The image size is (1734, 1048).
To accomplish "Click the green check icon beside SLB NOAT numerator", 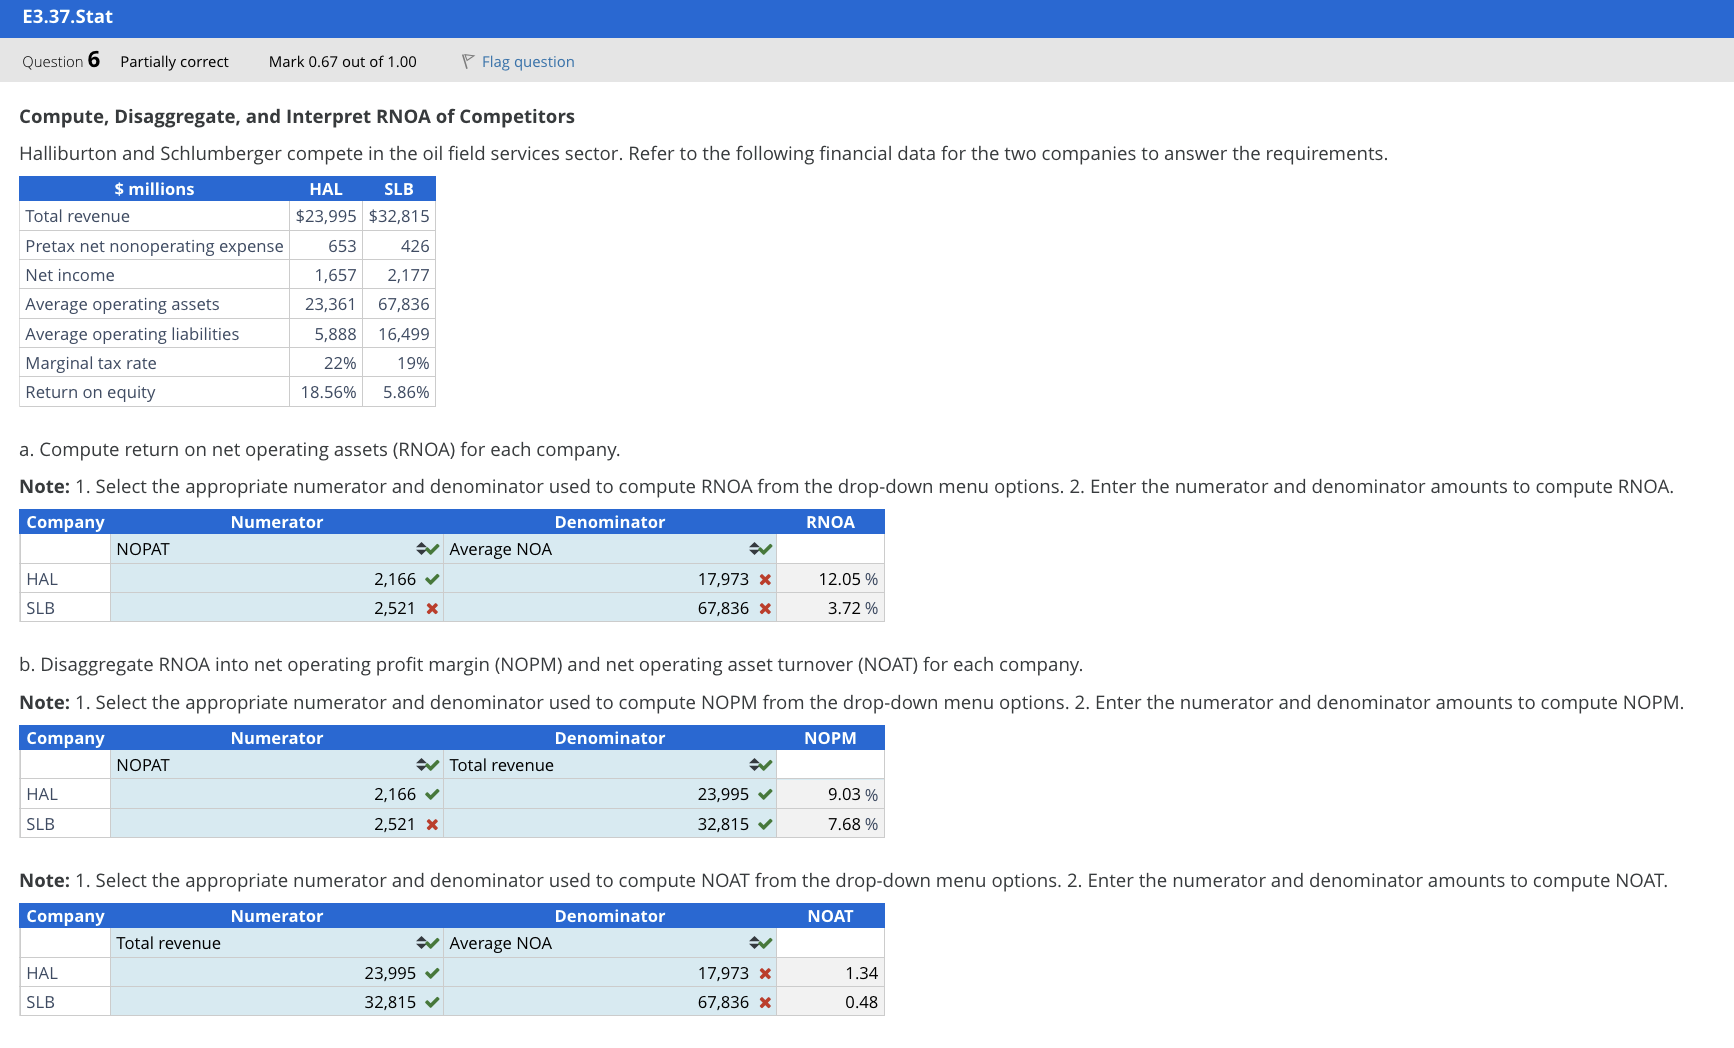I will 432,1002.
